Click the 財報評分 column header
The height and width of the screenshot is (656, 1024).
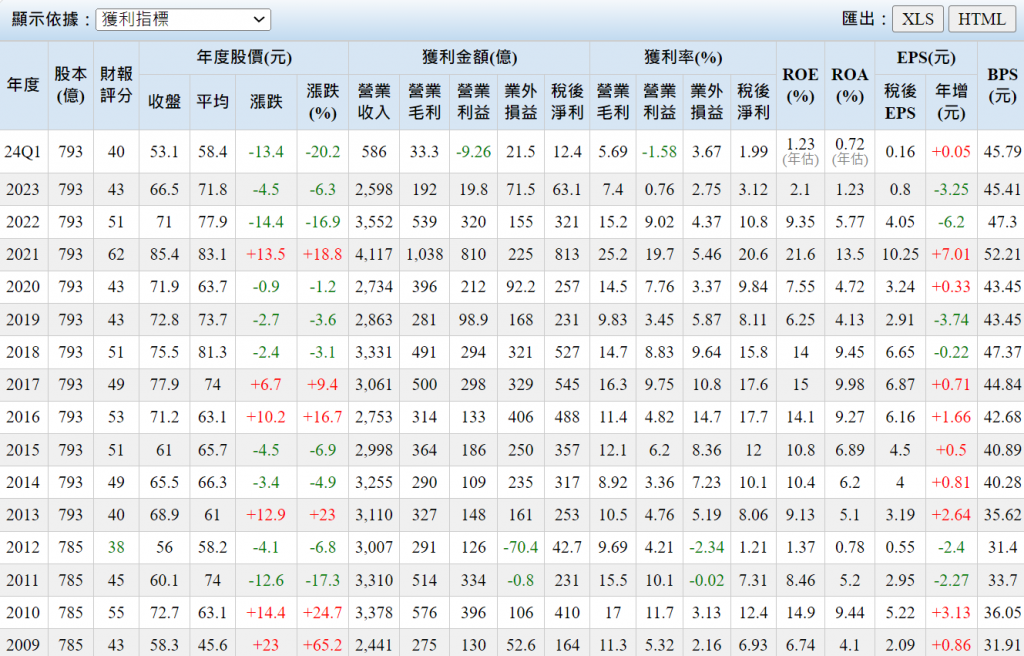point(117,85)
